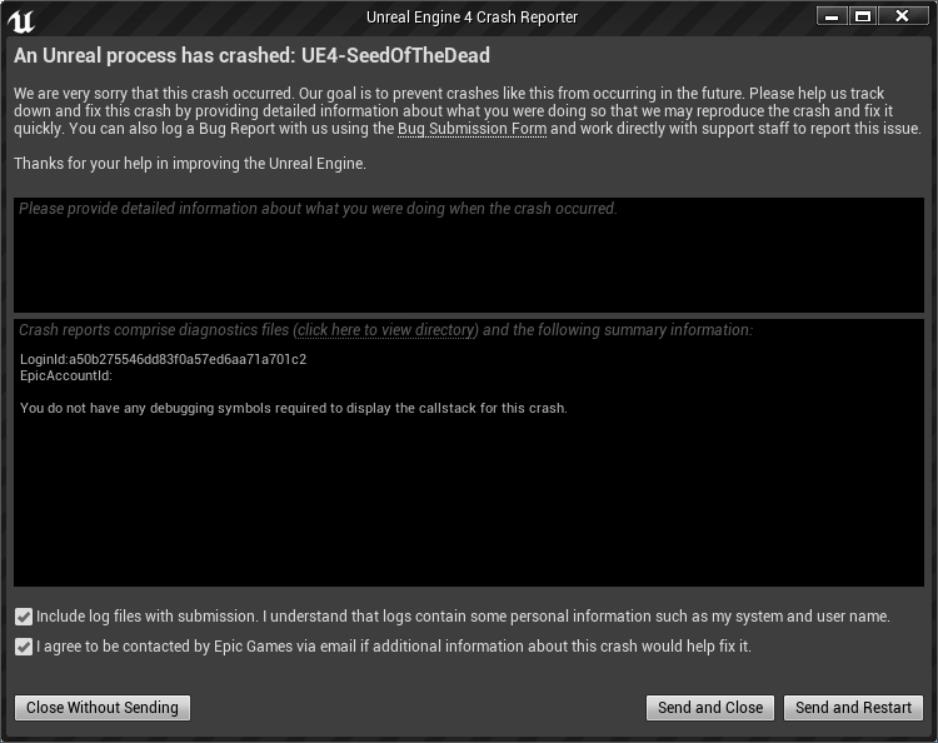Select the LoginId line in the summary
Viewport: 938px width, 743px height.
coord(163,360)
